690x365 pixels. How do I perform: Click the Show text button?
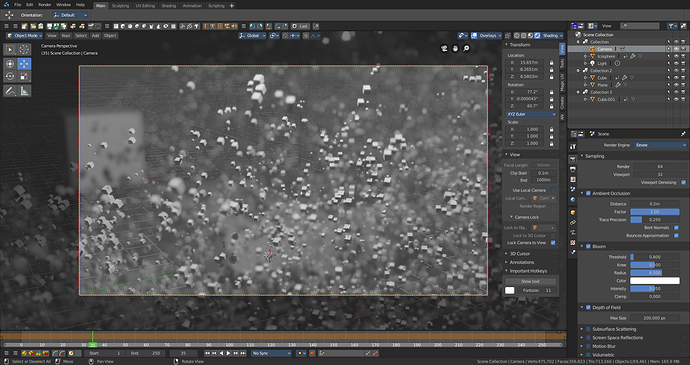(530, 281)
